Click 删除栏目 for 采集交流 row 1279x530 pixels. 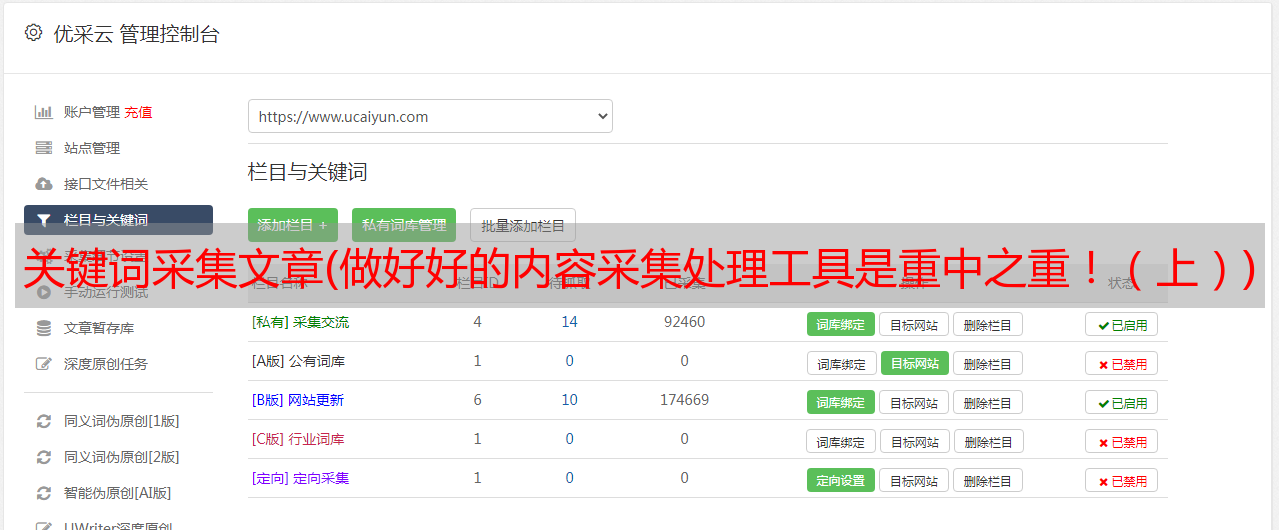point(987,324)
